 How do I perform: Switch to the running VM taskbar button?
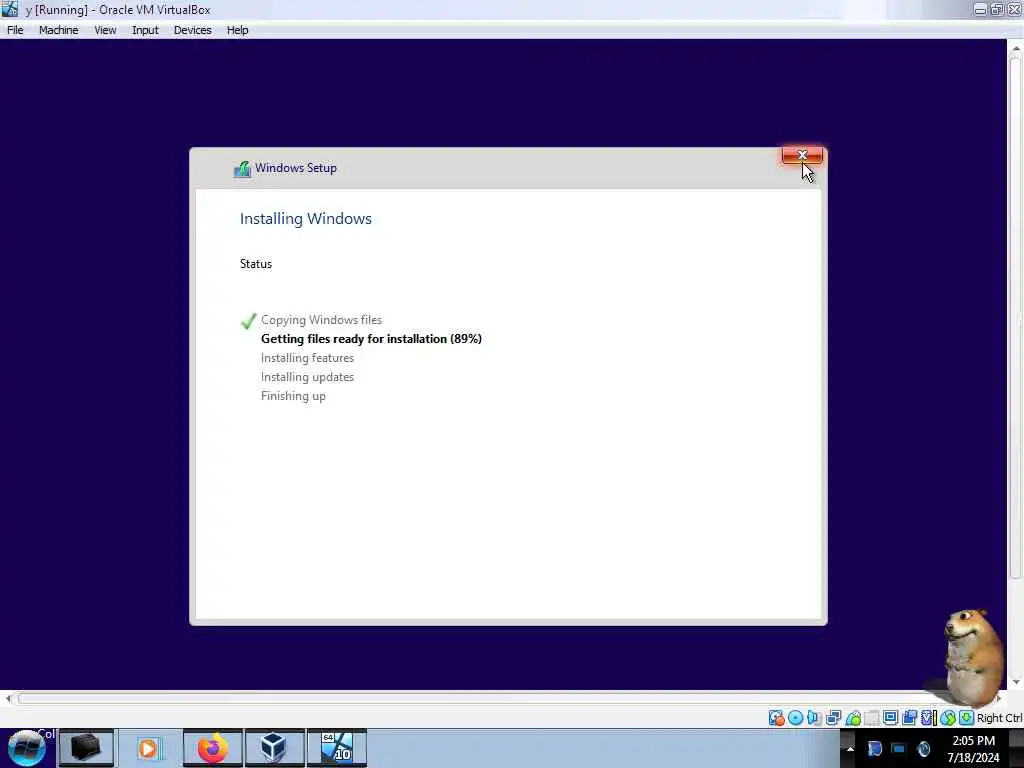[x=337, y=748]
